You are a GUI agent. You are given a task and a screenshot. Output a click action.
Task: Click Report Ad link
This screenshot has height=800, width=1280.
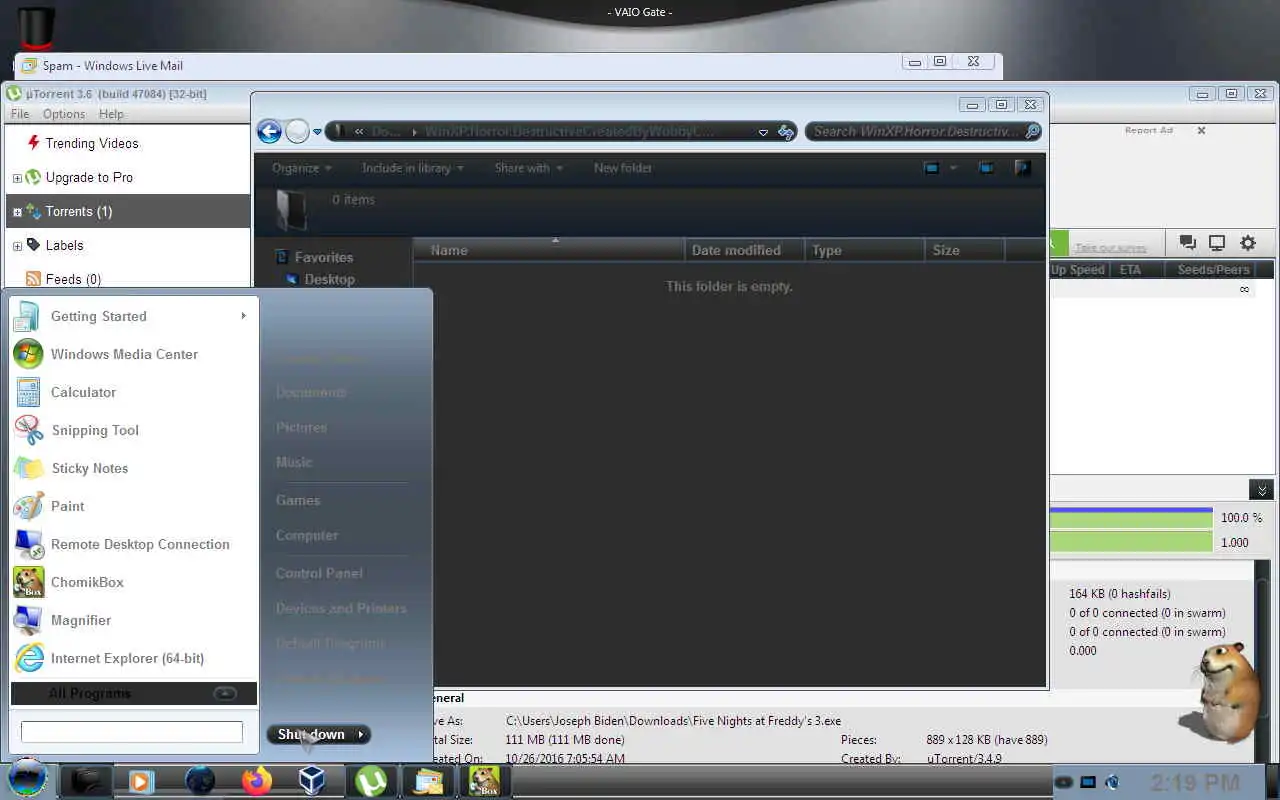[1148, 130]
